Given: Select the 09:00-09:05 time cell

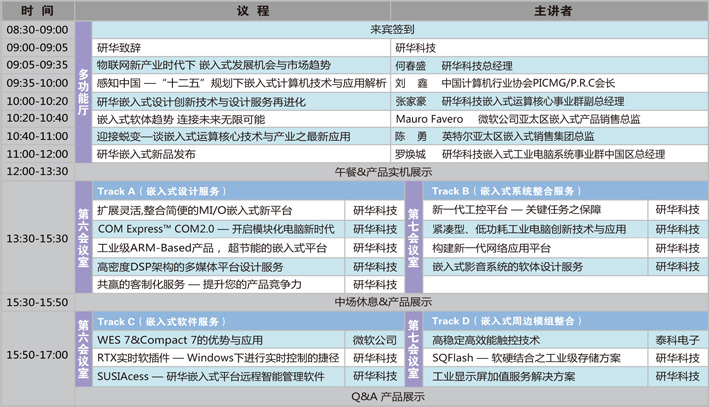Looking at the screenshot, I should (38, 48).
